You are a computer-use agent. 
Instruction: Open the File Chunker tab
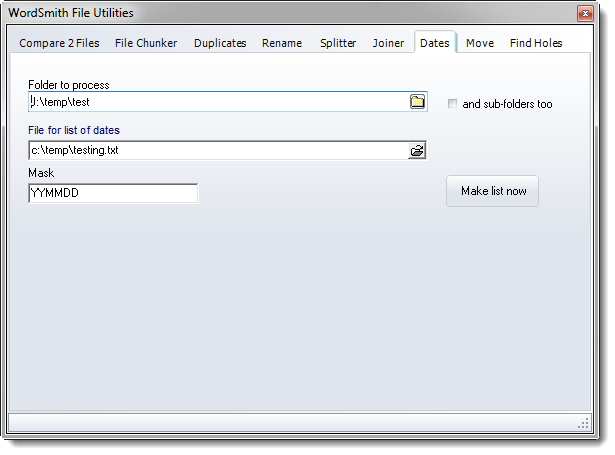[x=147, y=43]
